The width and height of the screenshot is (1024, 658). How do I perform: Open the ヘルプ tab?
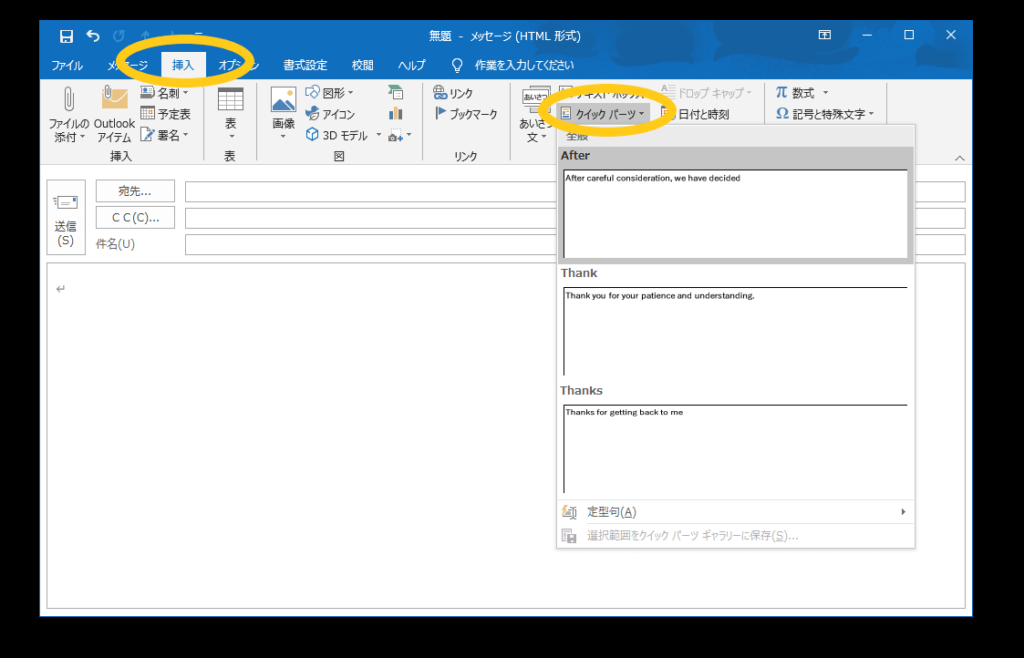(411, 65)
